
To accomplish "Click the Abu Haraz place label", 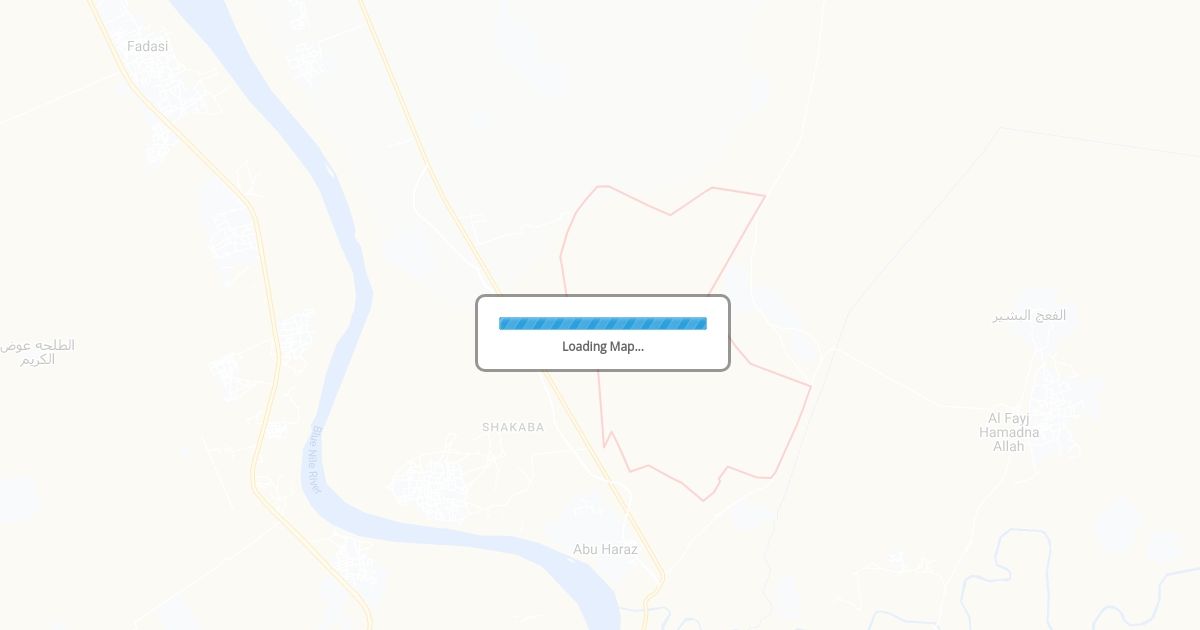I will (x=605, y=549).
